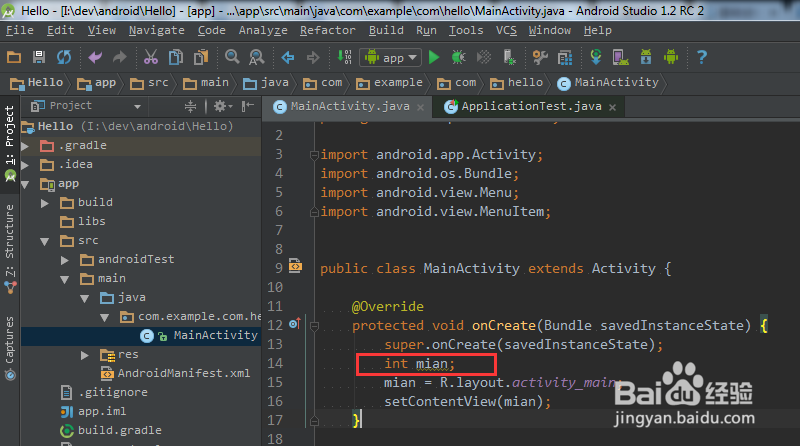Open the Navigate menu
Image resolution: width=800 pixels, height=446 pixels.
click(x=157, y=31)
